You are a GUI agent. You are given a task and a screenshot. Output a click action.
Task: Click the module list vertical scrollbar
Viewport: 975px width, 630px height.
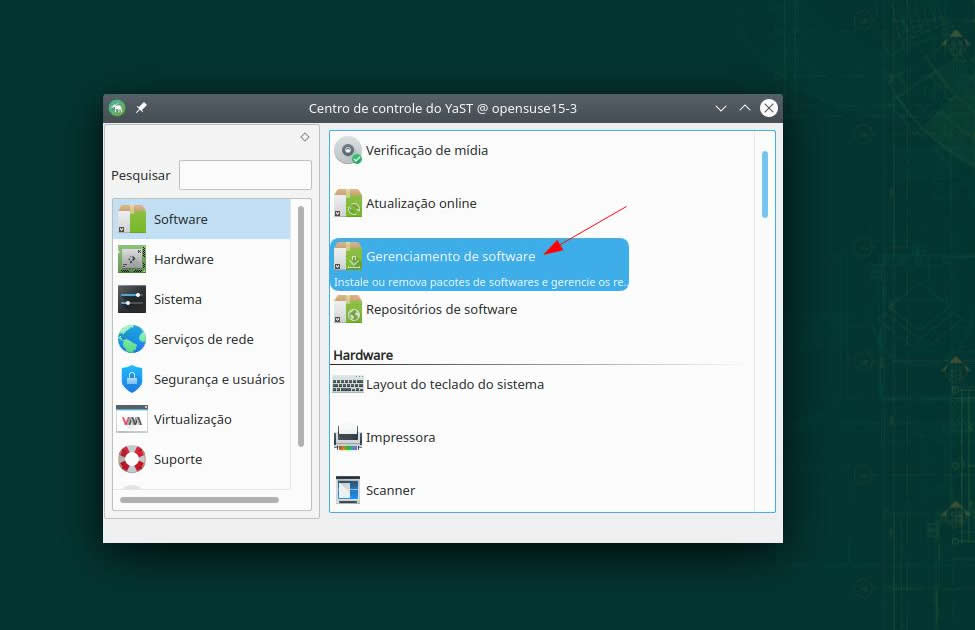765,184
